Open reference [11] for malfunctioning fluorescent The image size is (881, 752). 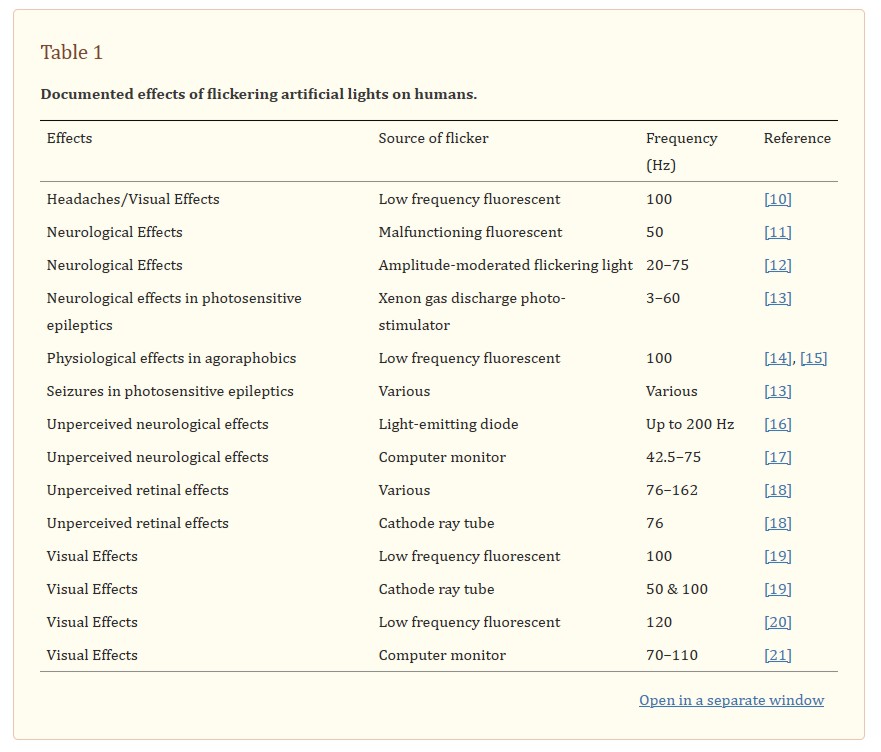[778, 233]
